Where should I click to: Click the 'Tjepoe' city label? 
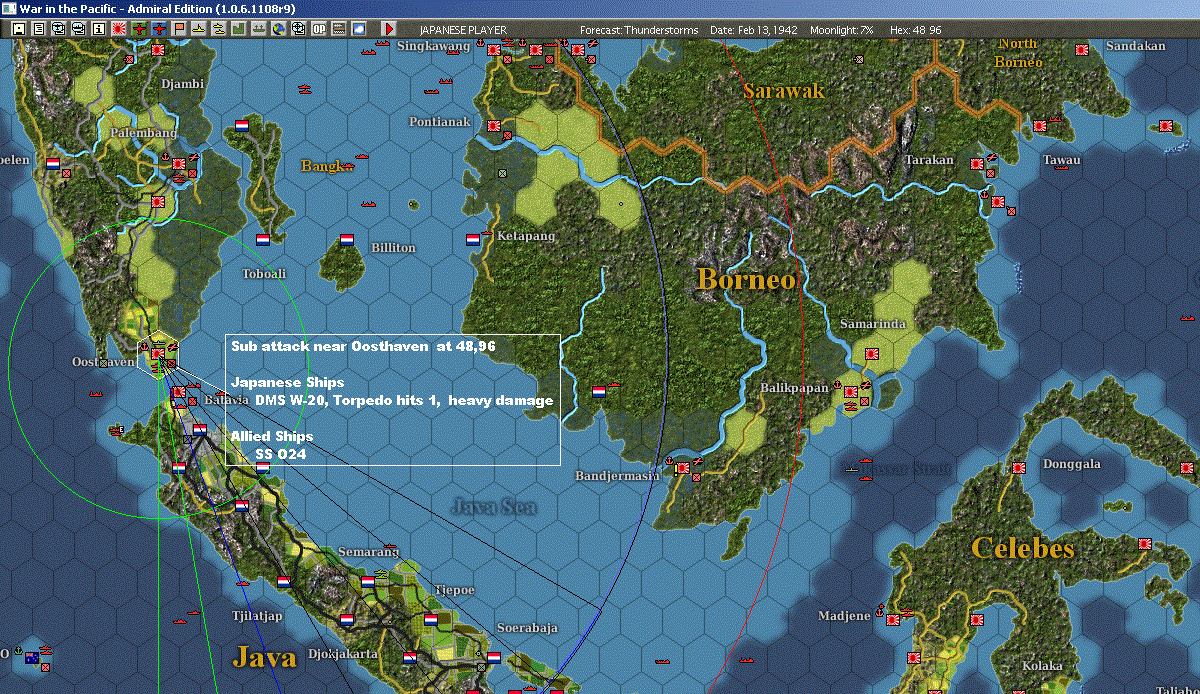coord(454,589)
